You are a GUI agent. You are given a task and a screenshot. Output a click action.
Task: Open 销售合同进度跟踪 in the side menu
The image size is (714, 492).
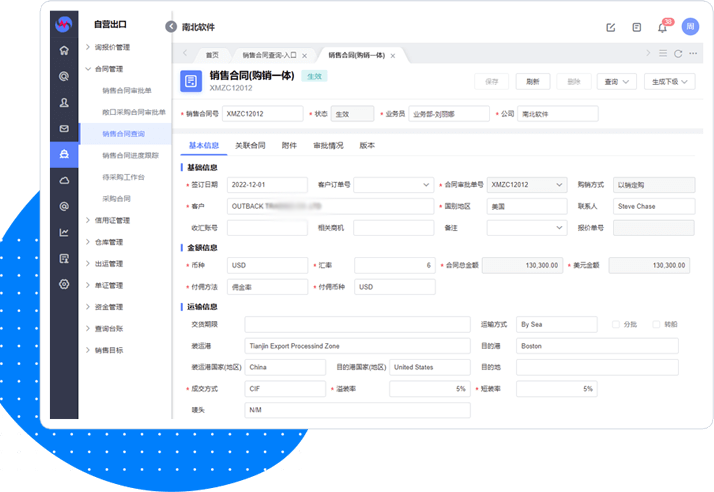tap(130, 155)
